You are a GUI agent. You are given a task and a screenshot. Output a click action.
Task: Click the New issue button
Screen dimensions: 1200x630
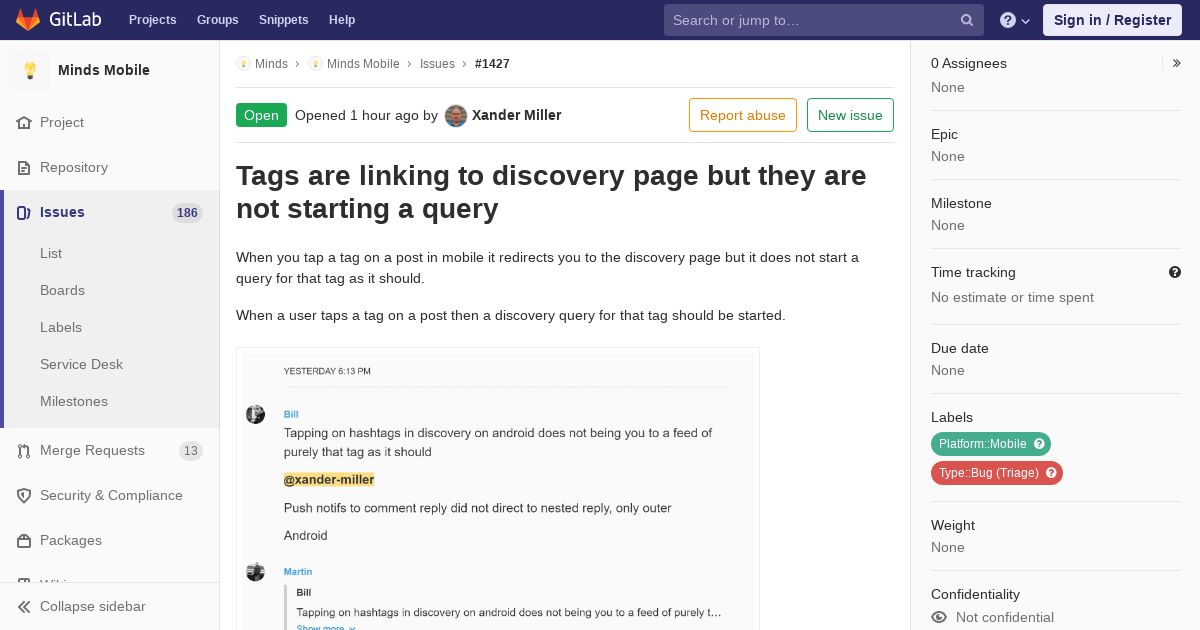(850, 115)
